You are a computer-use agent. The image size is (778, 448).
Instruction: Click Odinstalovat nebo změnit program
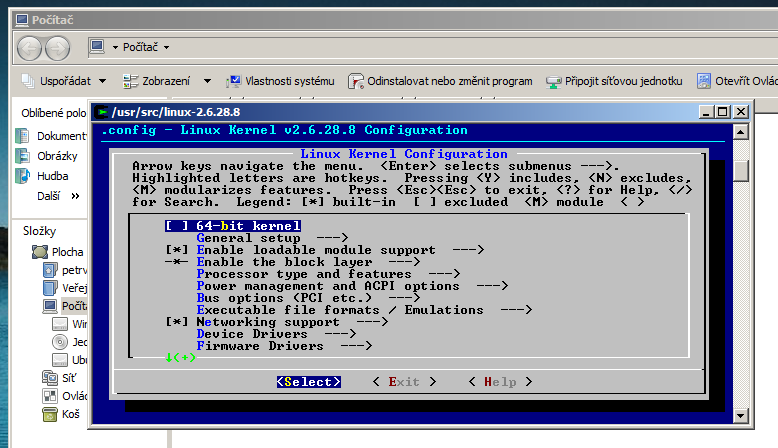click(440, 81)
